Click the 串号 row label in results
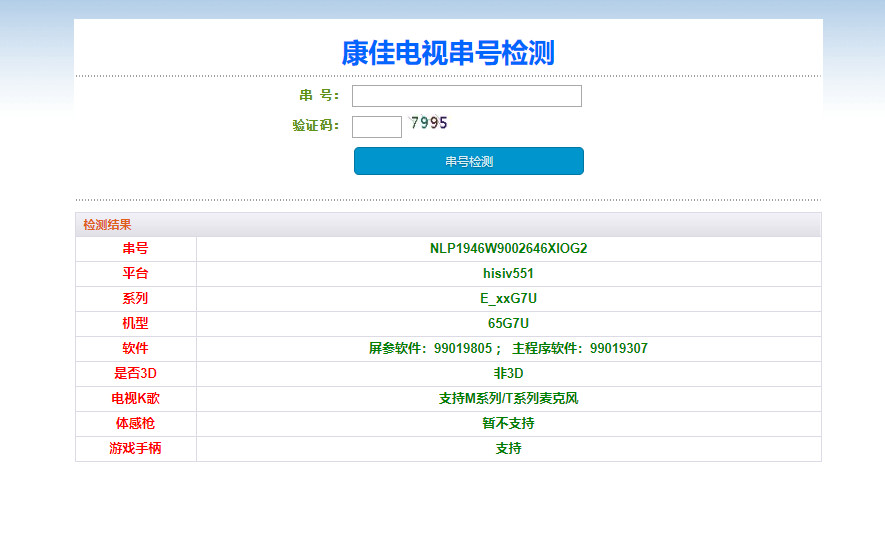Screen dimensions: 885x547 point(135,248)
